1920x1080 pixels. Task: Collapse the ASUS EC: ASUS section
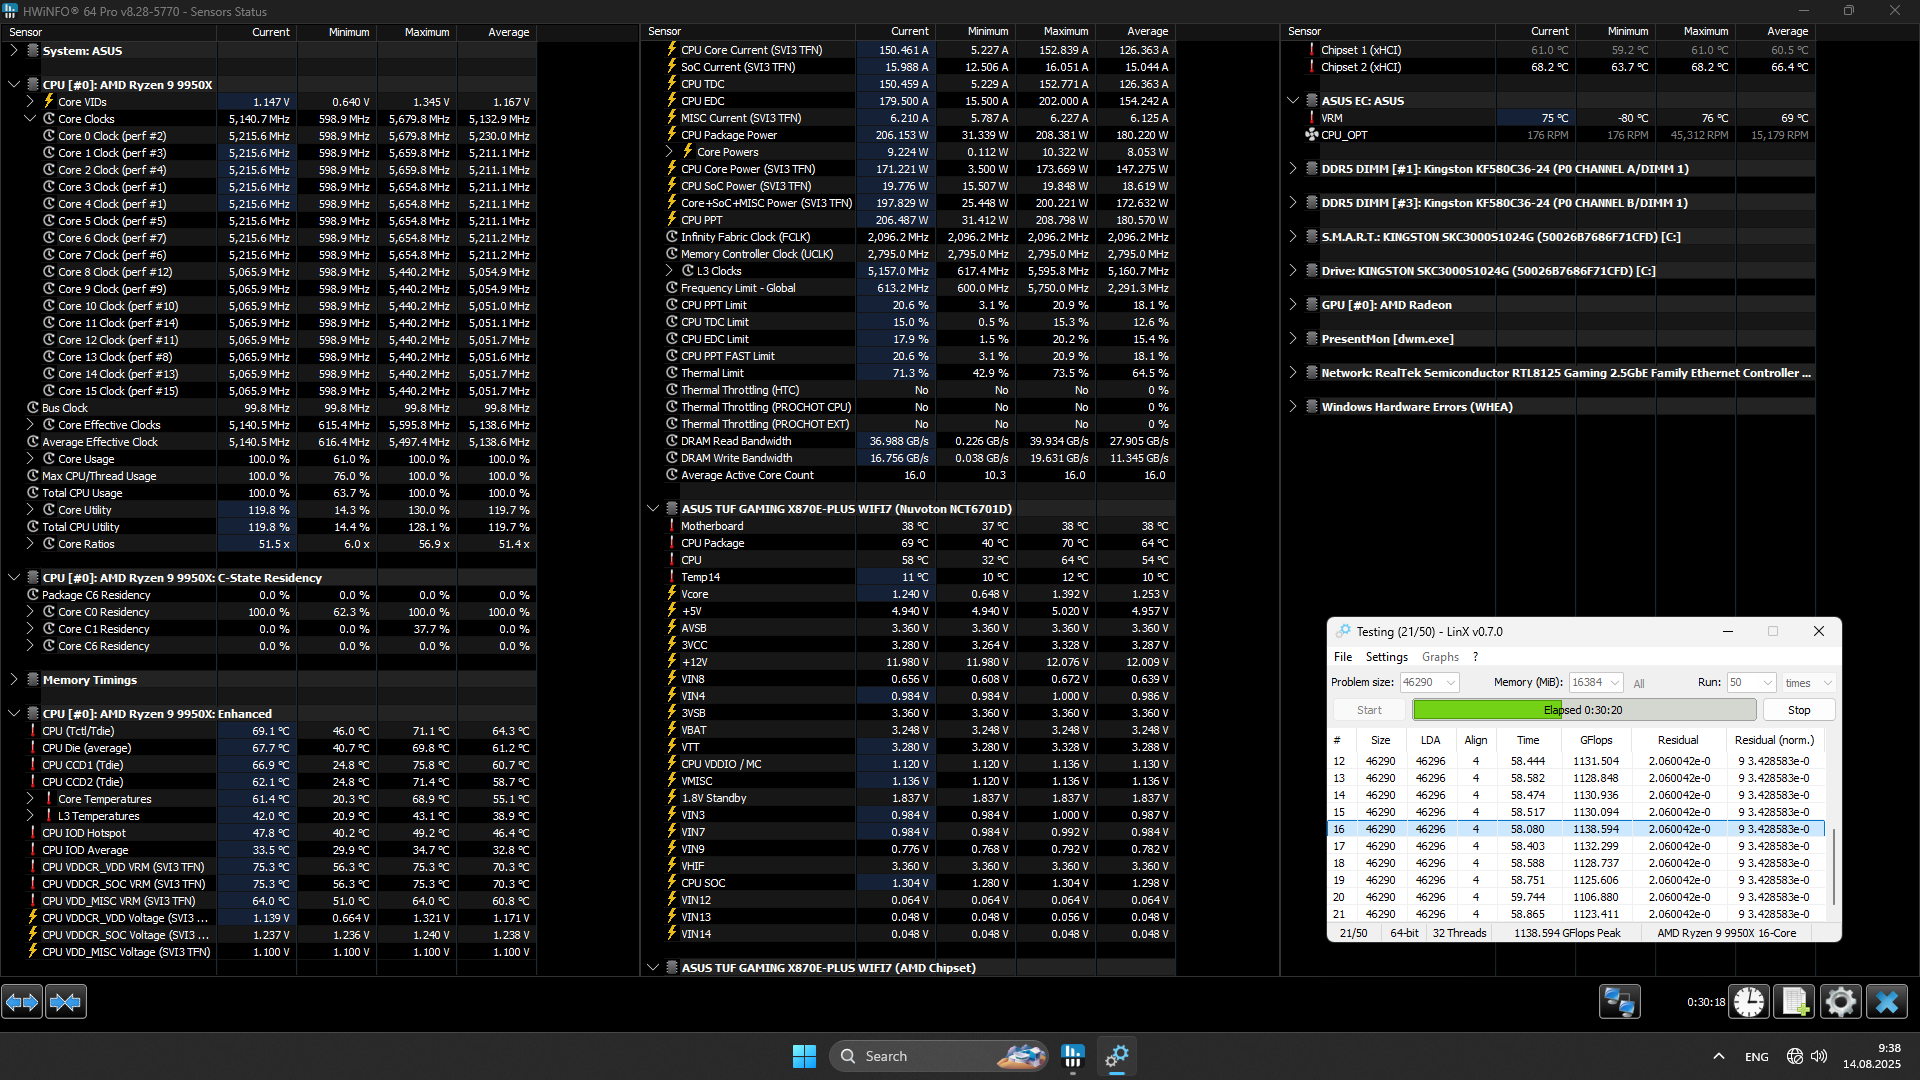[x=1293, y=101]
